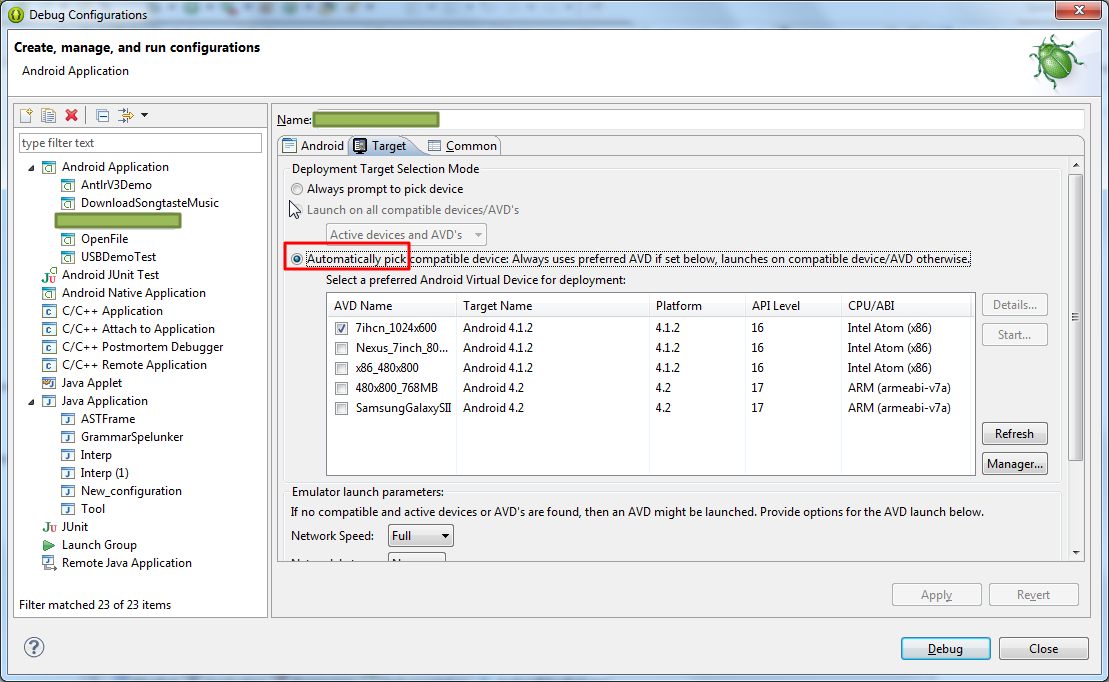Click icon beside OpenFile configuration

pyautogui.click(x=68, y=239)
